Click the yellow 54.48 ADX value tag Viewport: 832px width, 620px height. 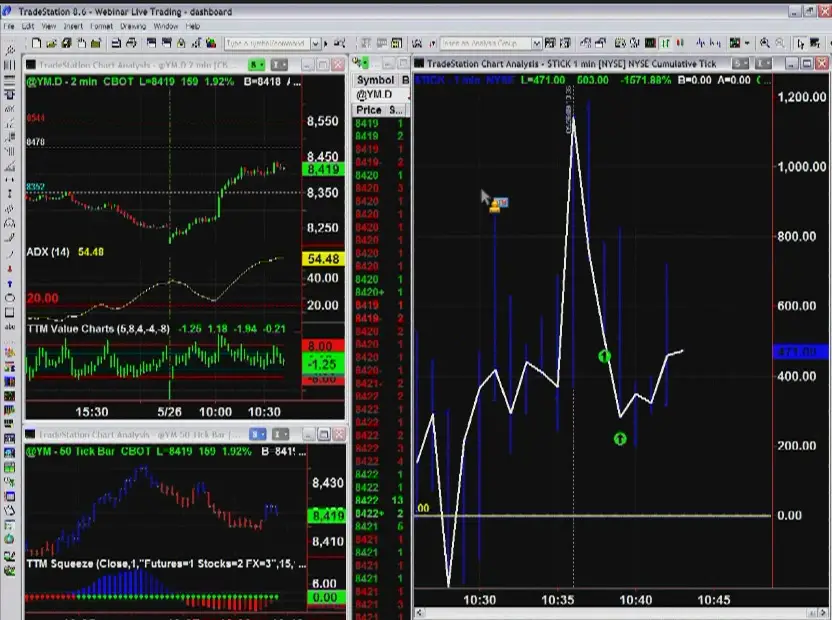(323, 259)
